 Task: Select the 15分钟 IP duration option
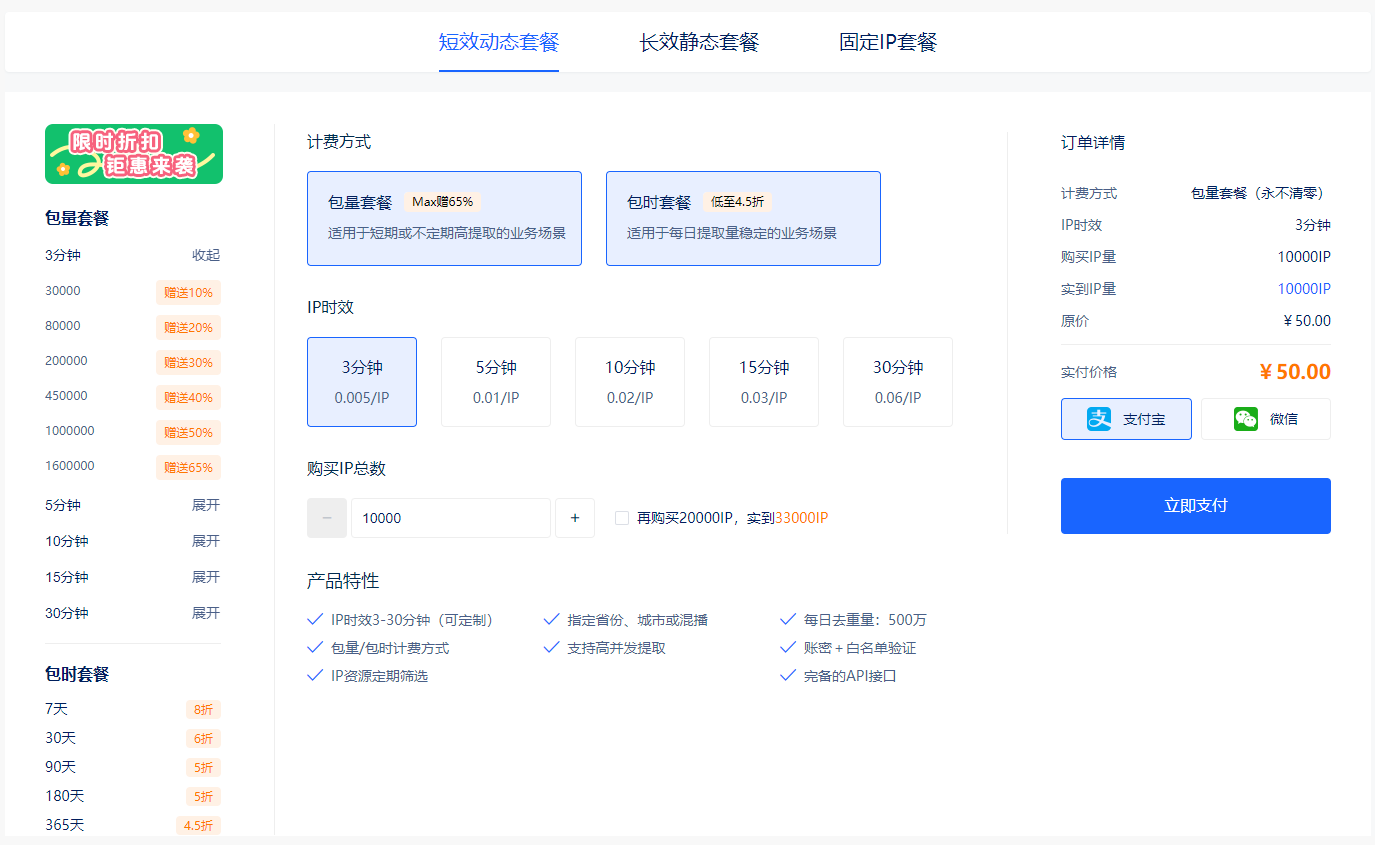[x=764, y=381]
